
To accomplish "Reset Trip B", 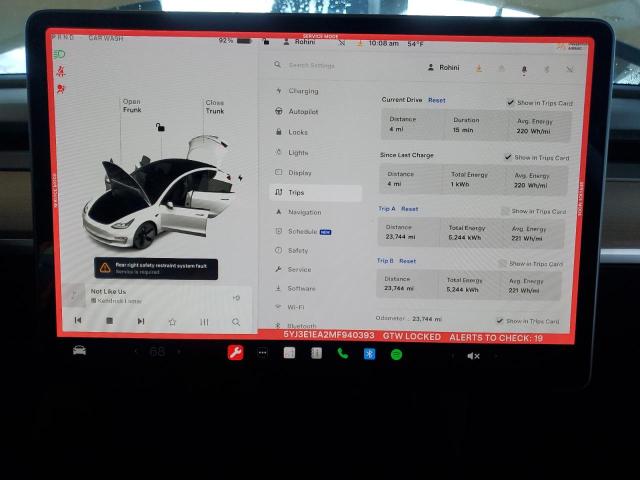I will click(407, 261).
